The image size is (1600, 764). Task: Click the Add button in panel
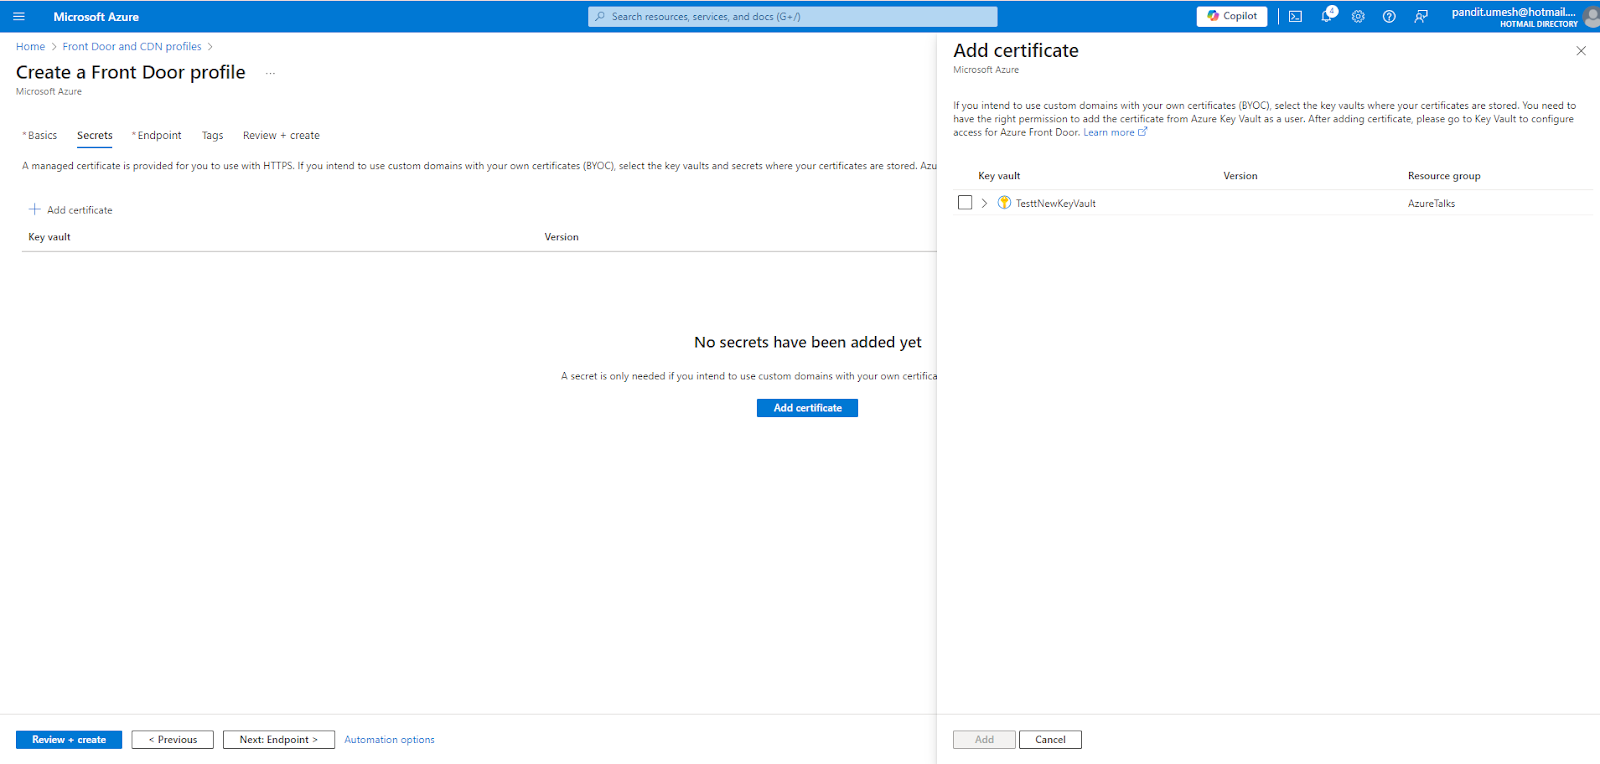(984, 740)
